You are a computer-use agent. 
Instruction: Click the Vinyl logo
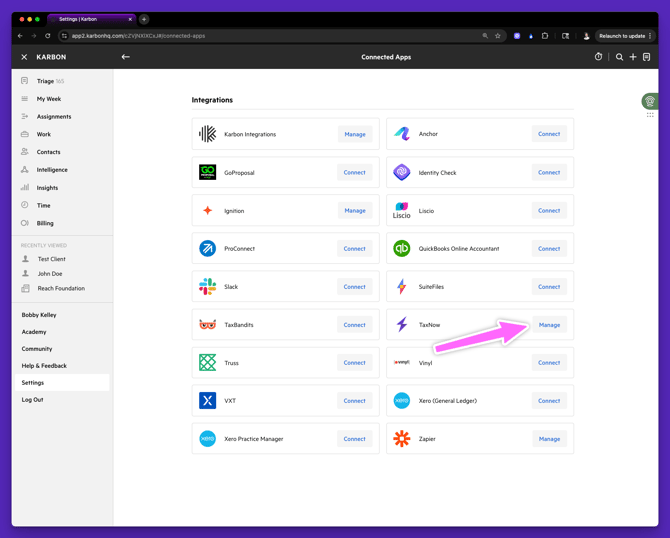coord(402,362)
